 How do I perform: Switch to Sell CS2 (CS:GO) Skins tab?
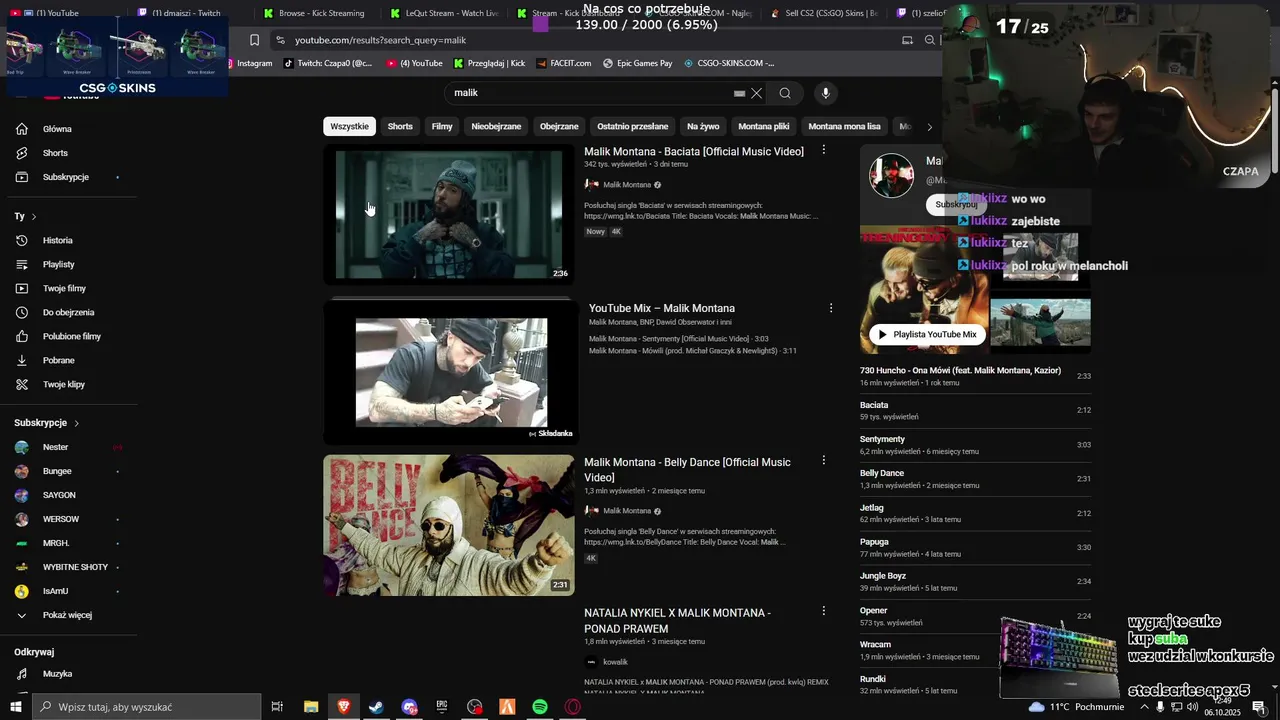[x=824, y=13]
